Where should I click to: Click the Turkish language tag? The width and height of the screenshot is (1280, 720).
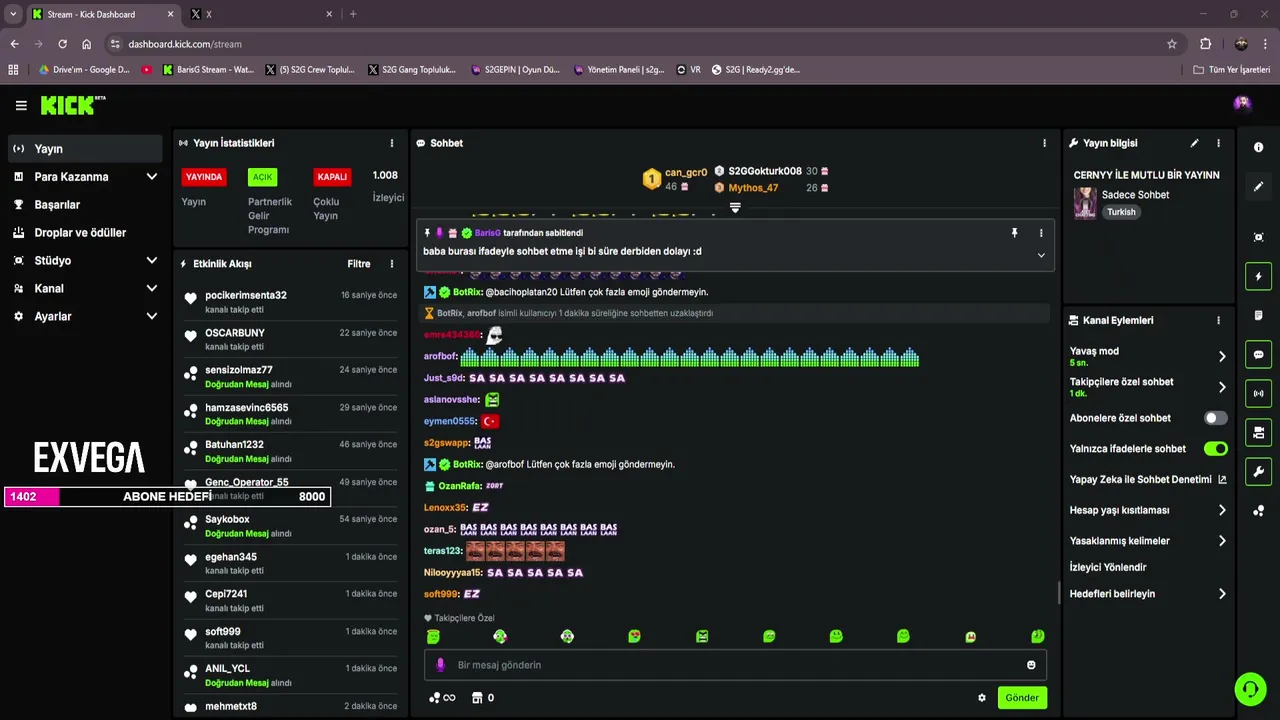point(1121,212)
